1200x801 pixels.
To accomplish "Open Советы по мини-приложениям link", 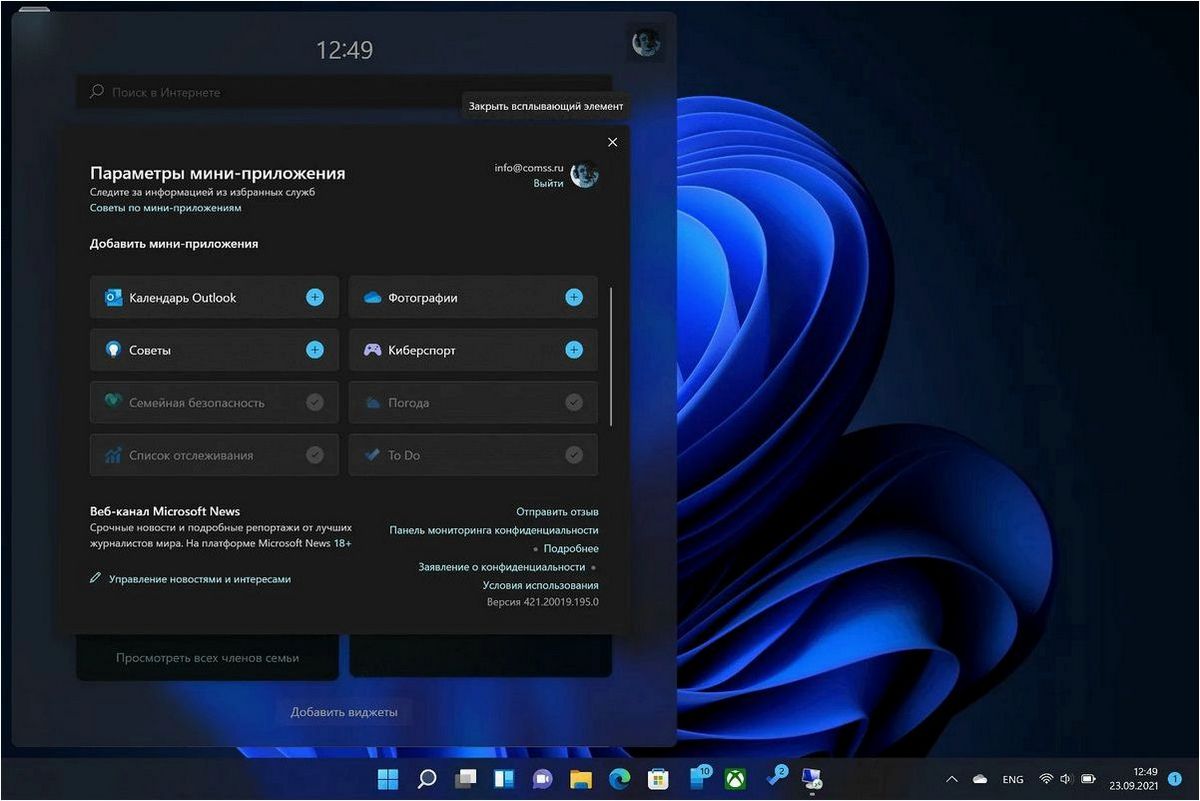I will click(x=165, y=208).
